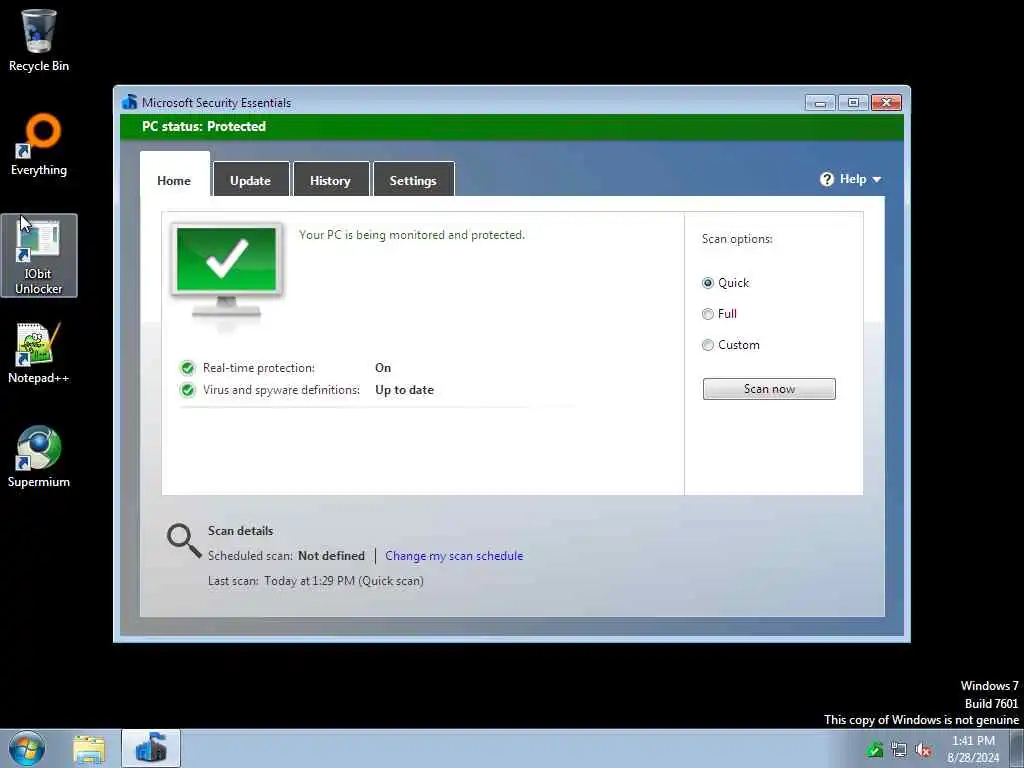
Task: Click the Real-time protection green check icon
Action: [x=187, y=368]
